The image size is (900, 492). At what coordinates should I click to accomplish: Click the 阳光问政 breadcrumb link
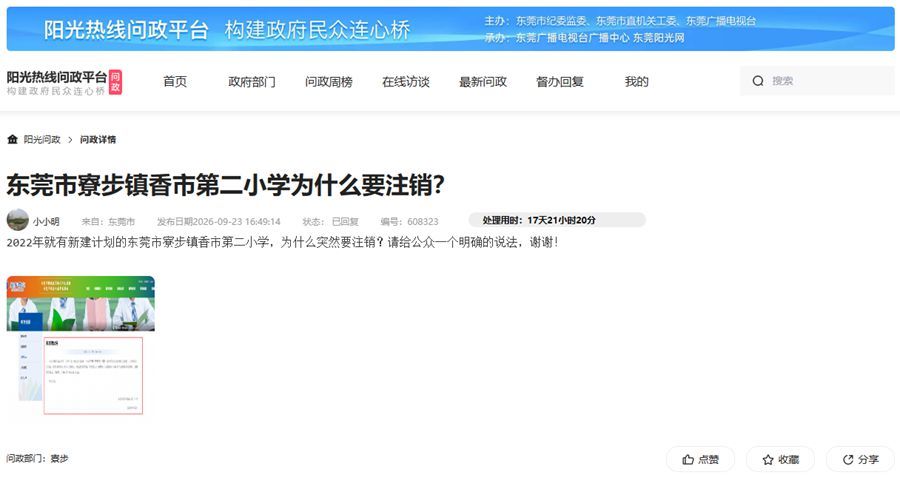point(42,140)
